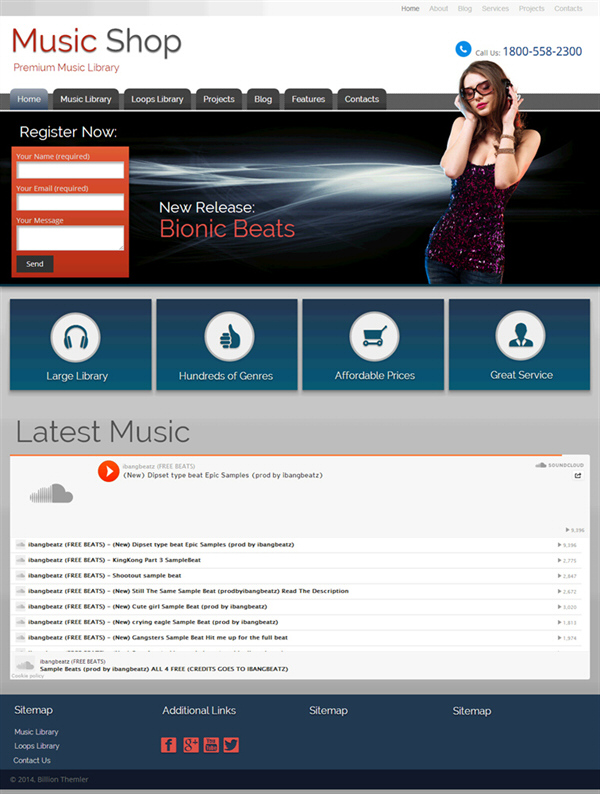This screenshot has width=600, height=794.
Task: Open the Music Library navigation tab
Action: click(x=86, y=99)
